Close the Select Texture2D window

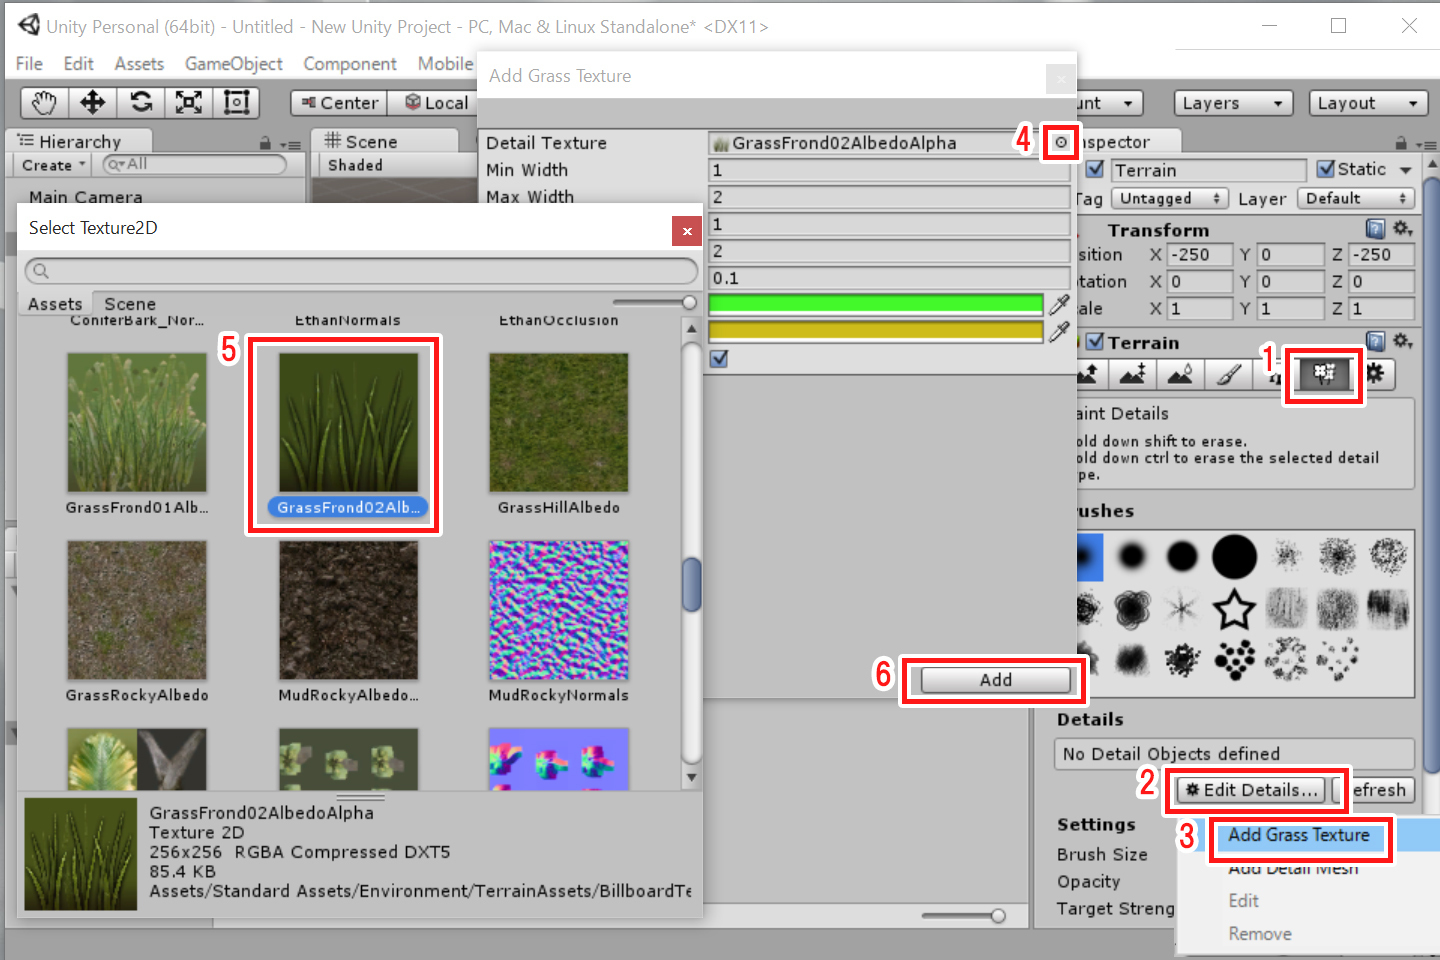(687, 231)
